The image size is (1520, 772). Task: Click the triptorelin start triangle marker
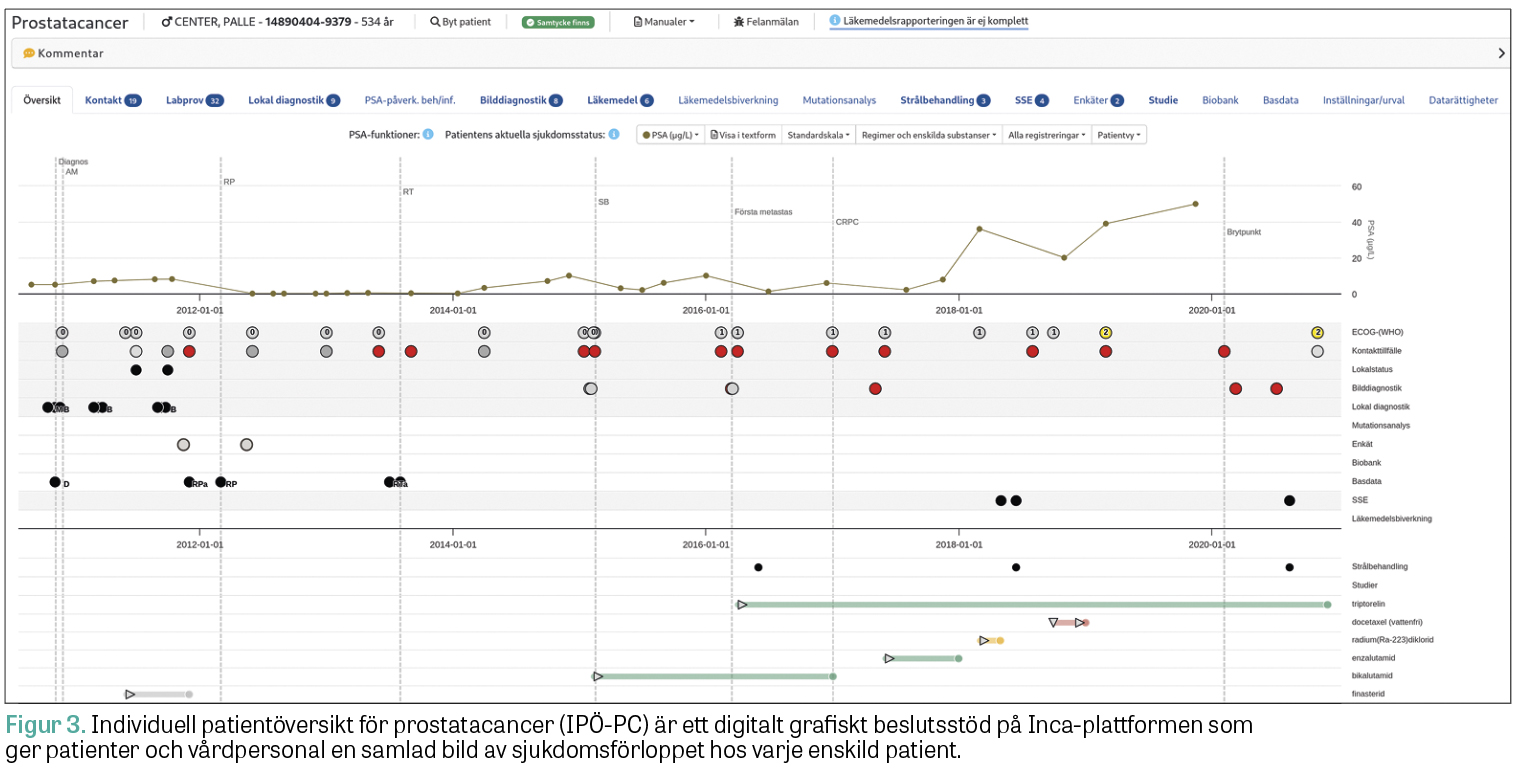(742, 604)
